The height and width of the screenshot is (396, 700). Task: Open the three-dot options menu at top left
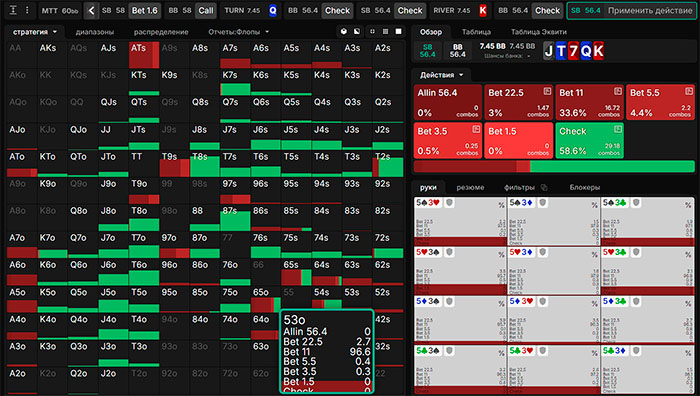[x=27, y=10]
